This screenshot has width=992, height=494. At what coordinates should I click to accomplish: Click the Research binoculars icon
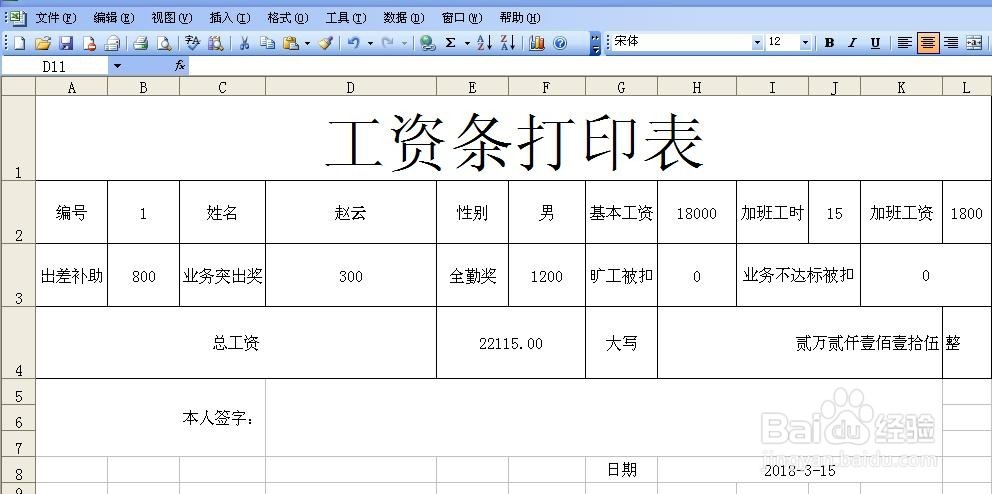click(x=216, y=43)
